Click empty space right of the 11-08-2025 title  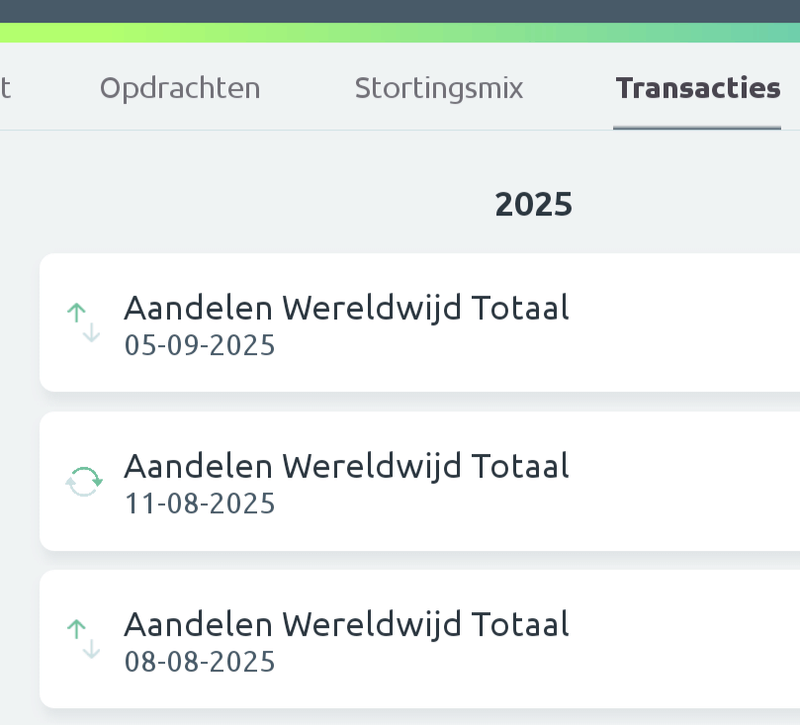click(x=690, y=481)
